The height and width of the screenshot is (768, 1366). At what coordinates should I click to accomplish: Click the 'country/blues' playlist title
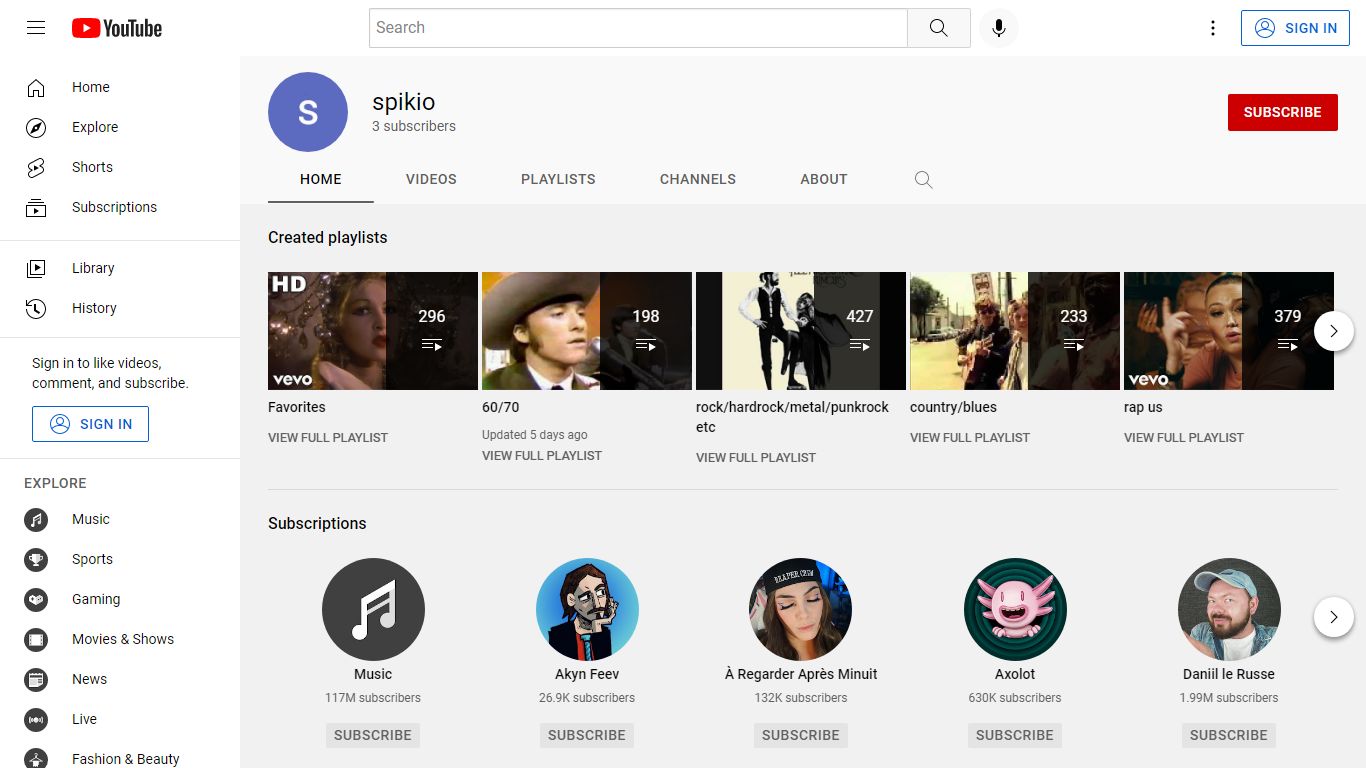[x=953, y=407]
